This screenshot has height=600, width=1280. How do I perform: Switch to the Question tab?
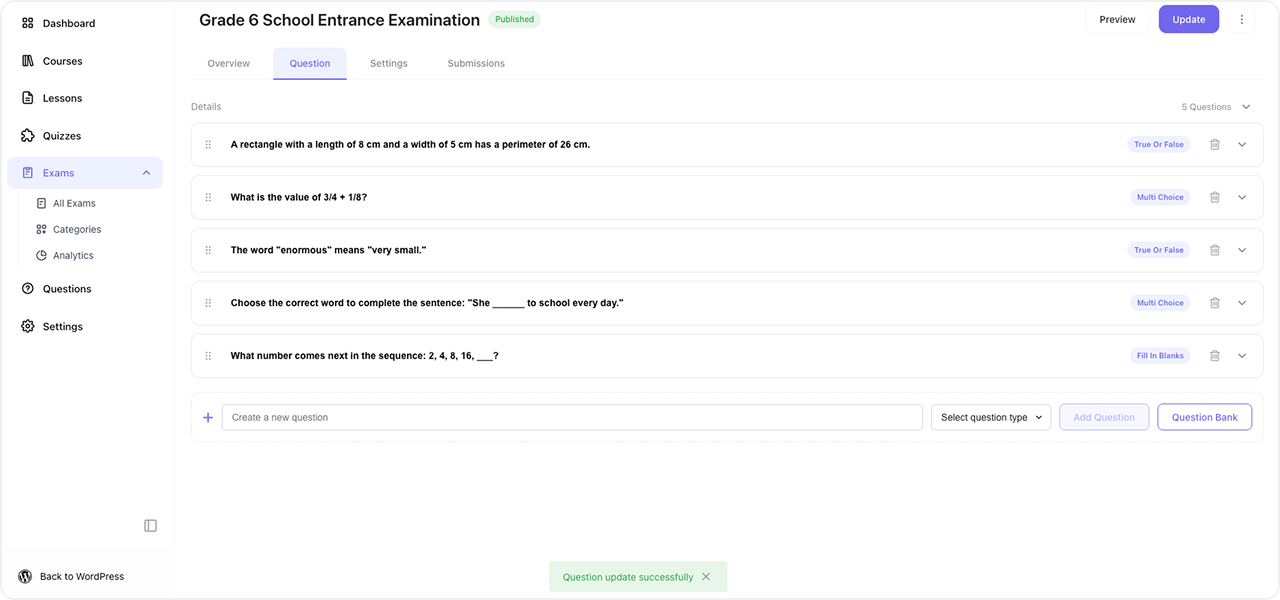(x=310, y=63)
